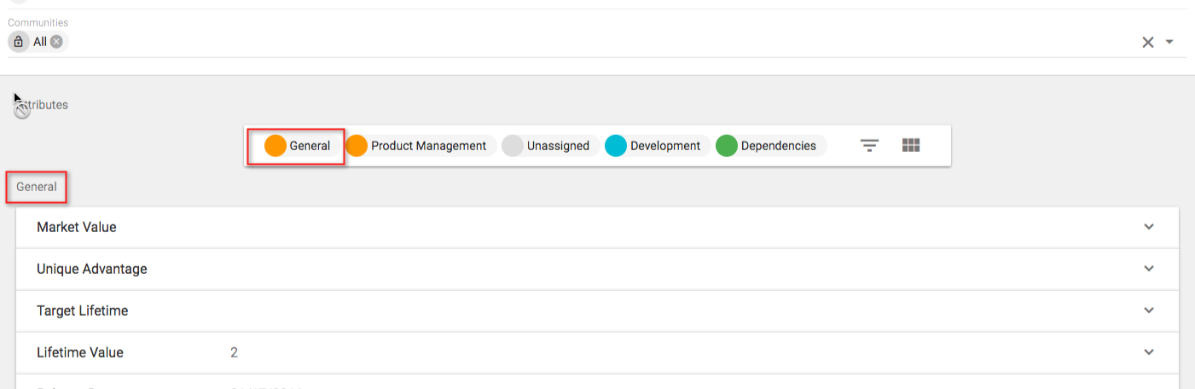Click the grey Unassigned circle
Image resolution: width=1195 pixels, height=389 pixels.
[x=513, y=146]
